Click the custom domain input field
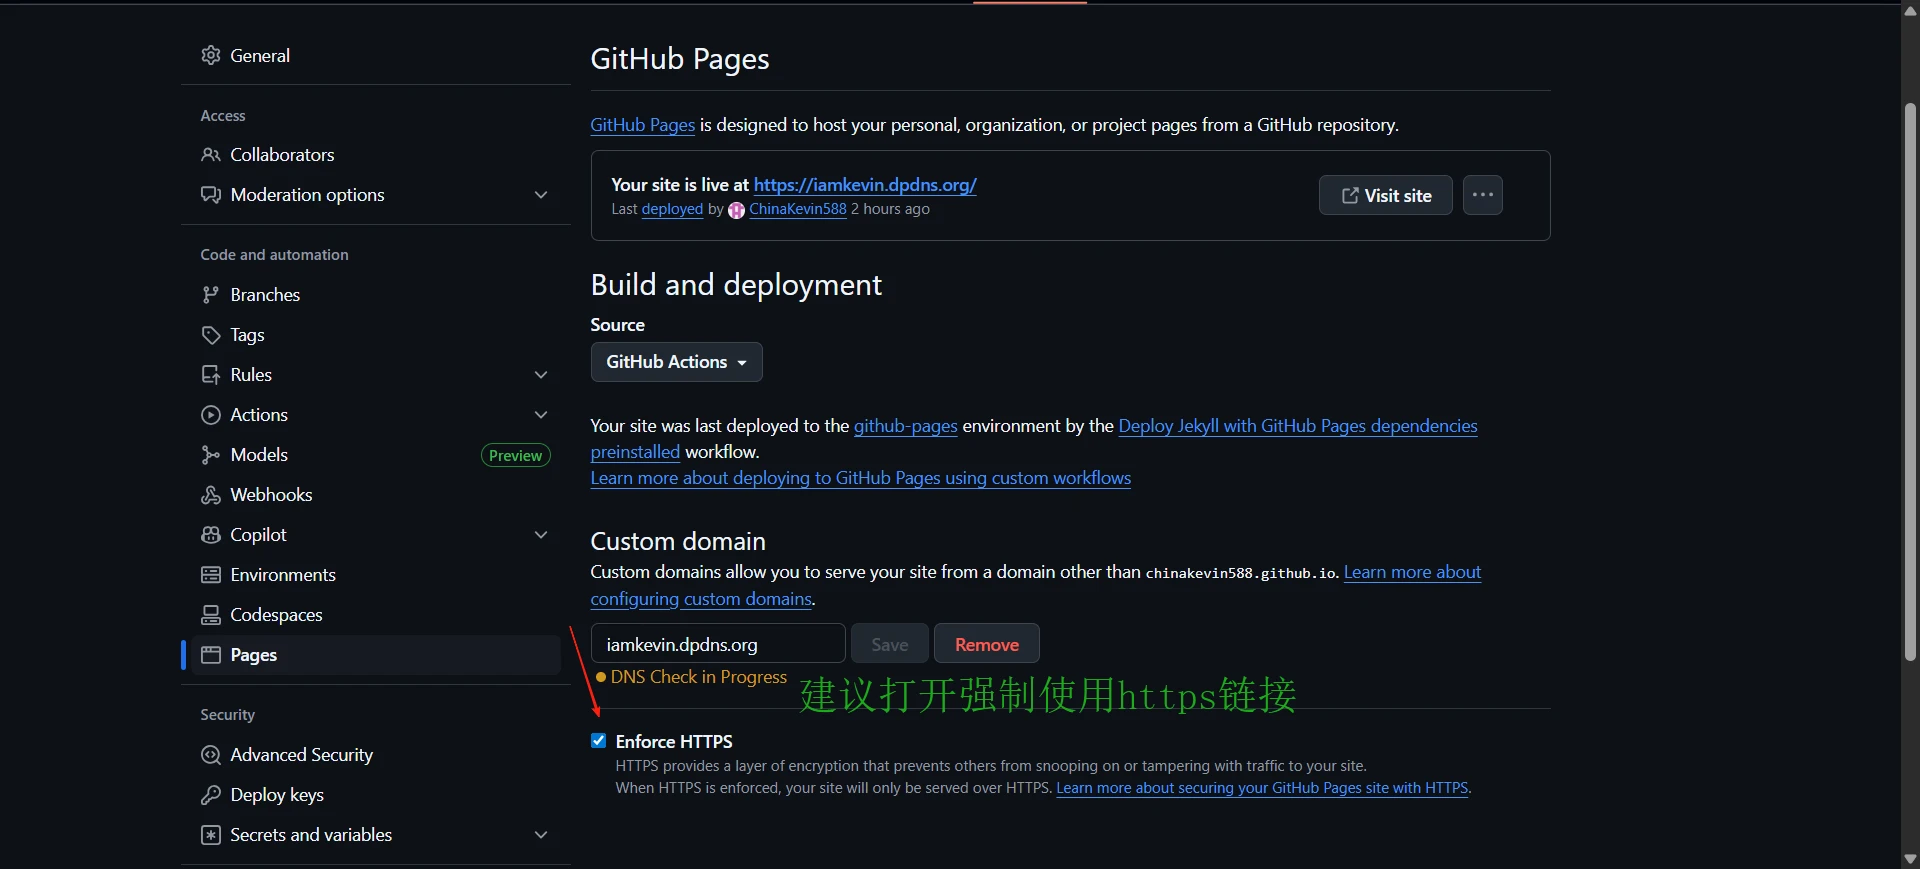The width and height of the screenshot is (1920, 869). pos(717,644)
